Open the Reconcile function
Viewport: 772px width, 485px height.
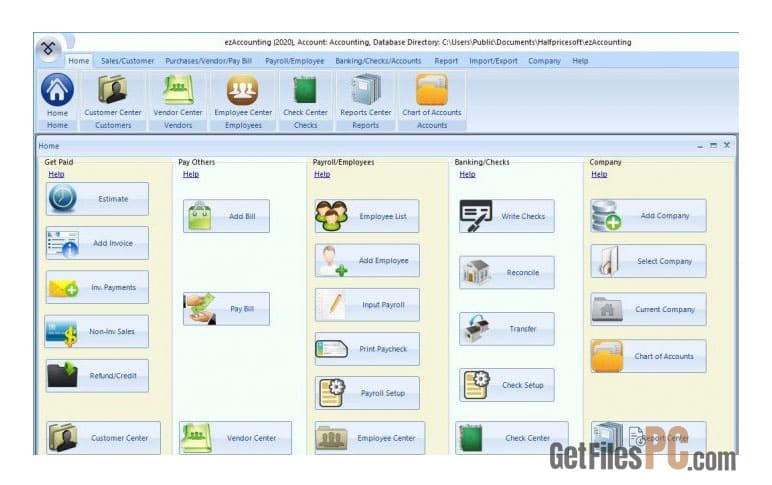(507, 272)
